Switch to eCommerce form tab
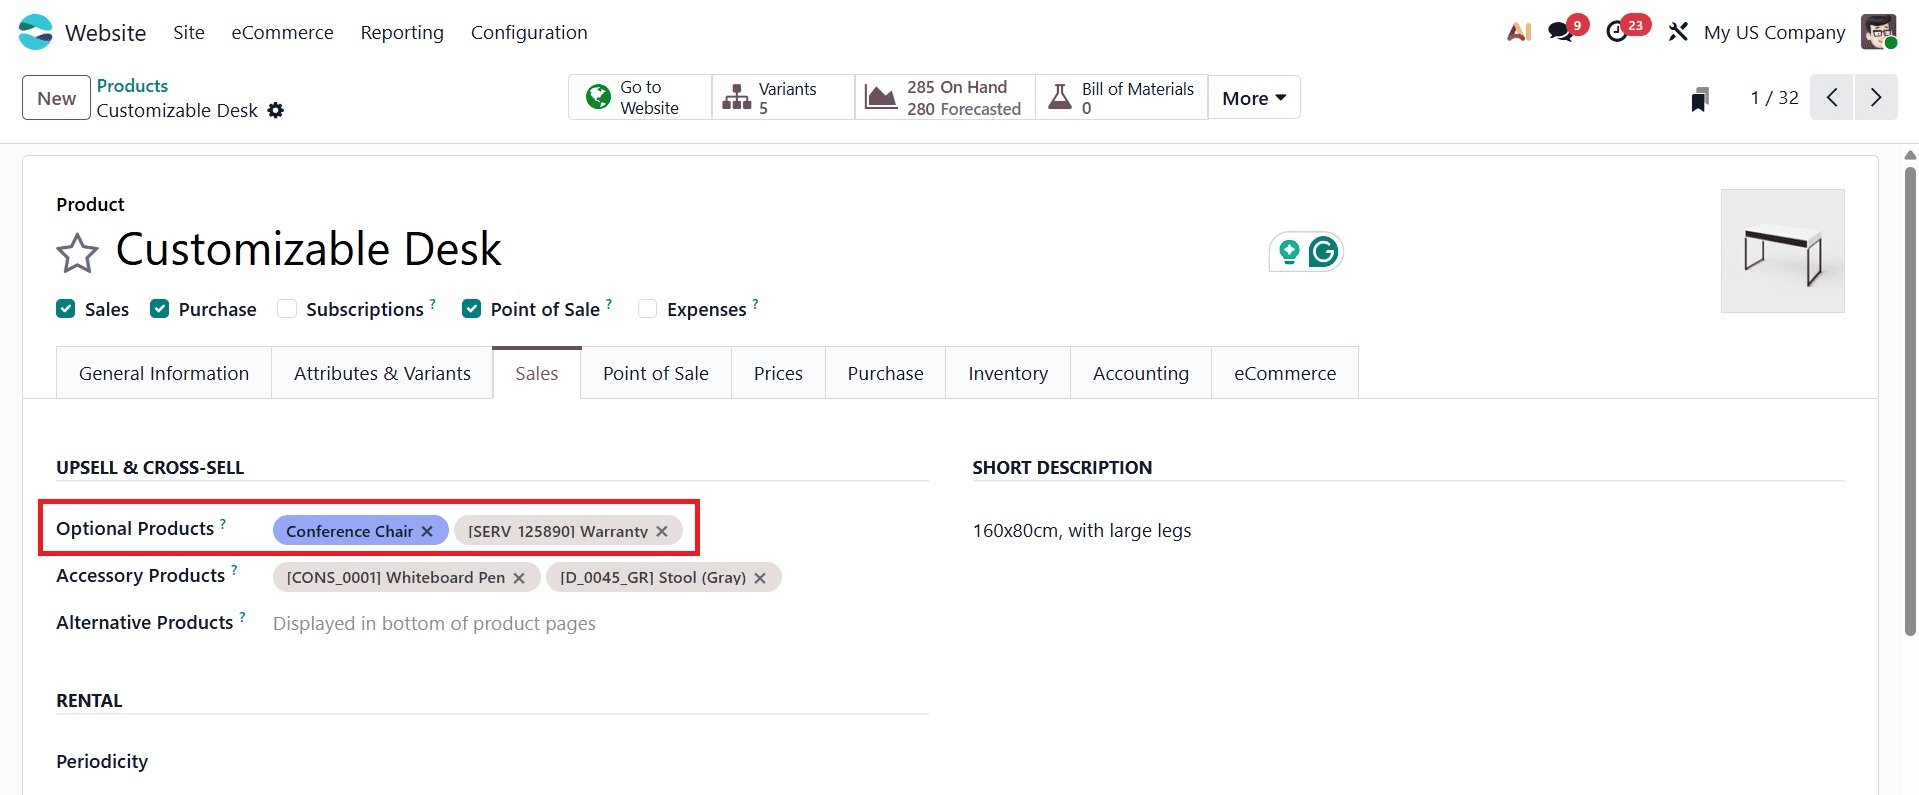 tap(1285, 373)
